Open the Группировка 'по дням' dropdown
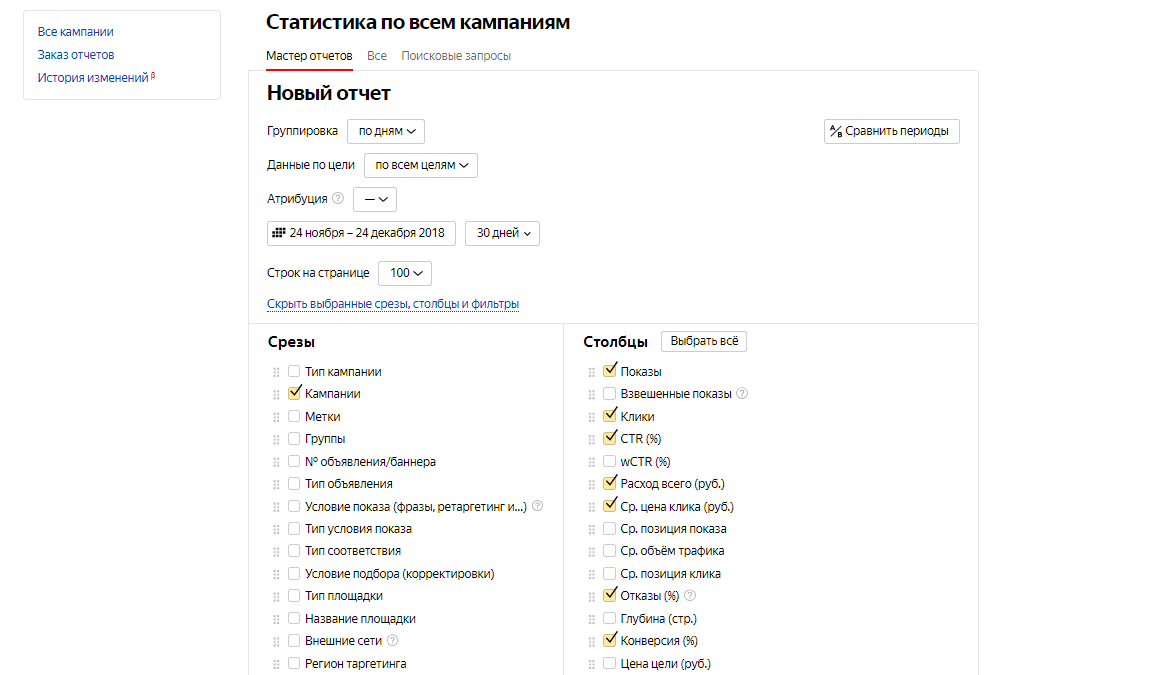Screen dimensions: 1159x675 (386, 131)
